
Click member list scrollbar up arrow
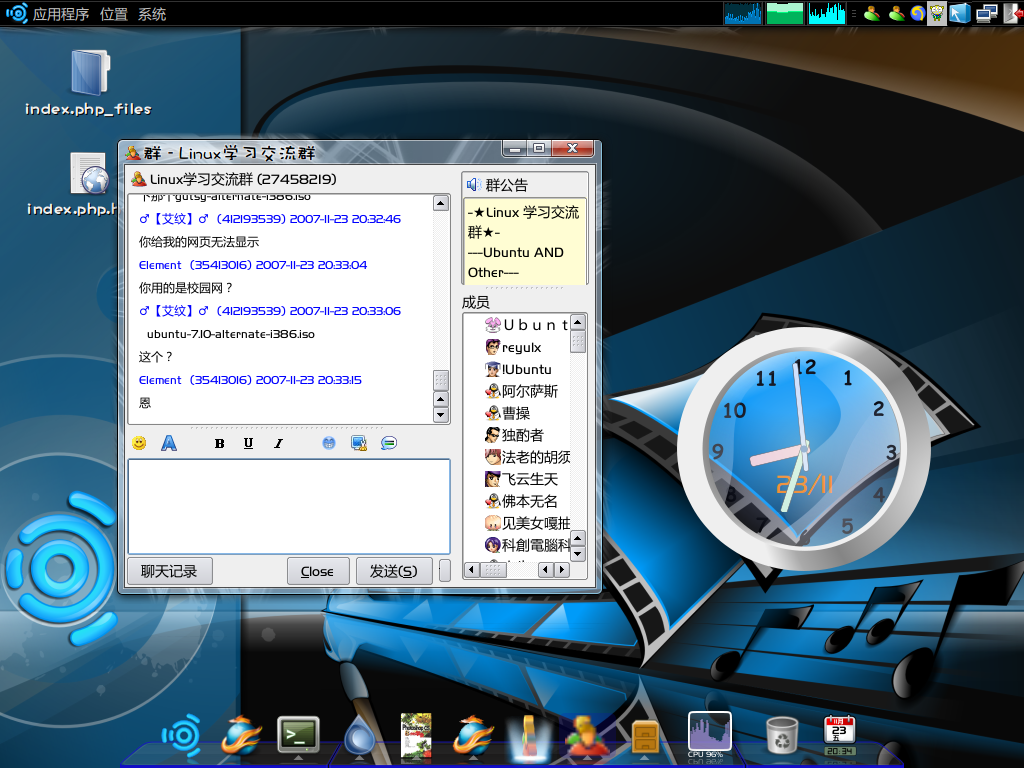[578, 322]
